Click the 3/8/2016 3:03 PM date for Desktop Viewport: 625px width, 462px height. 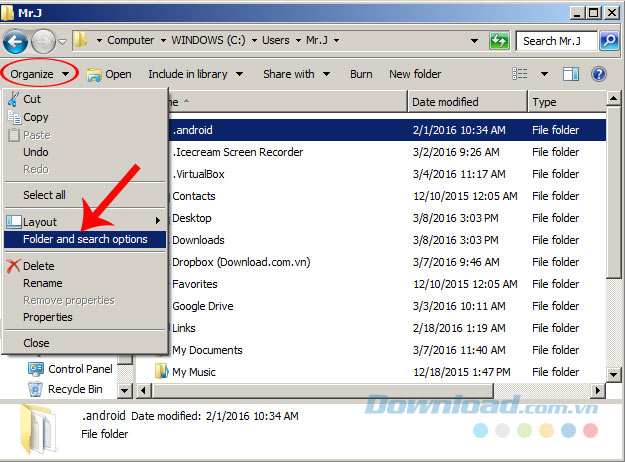tap(456, 218)
